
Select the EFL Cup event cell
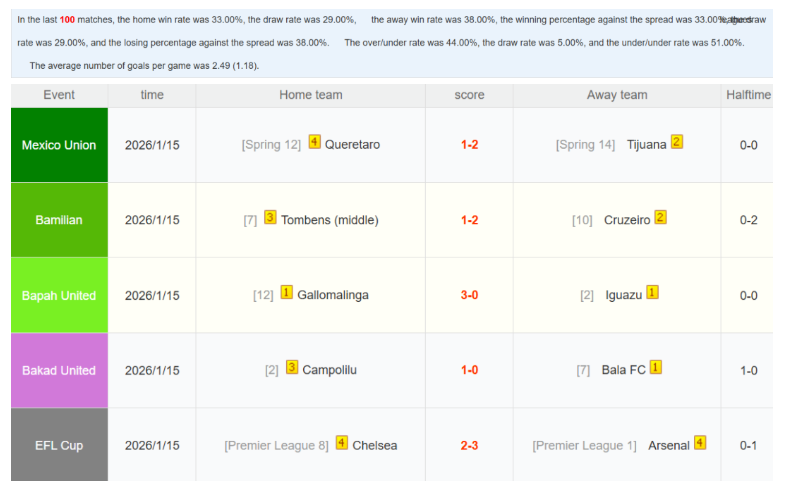click(x=59, y=445)
